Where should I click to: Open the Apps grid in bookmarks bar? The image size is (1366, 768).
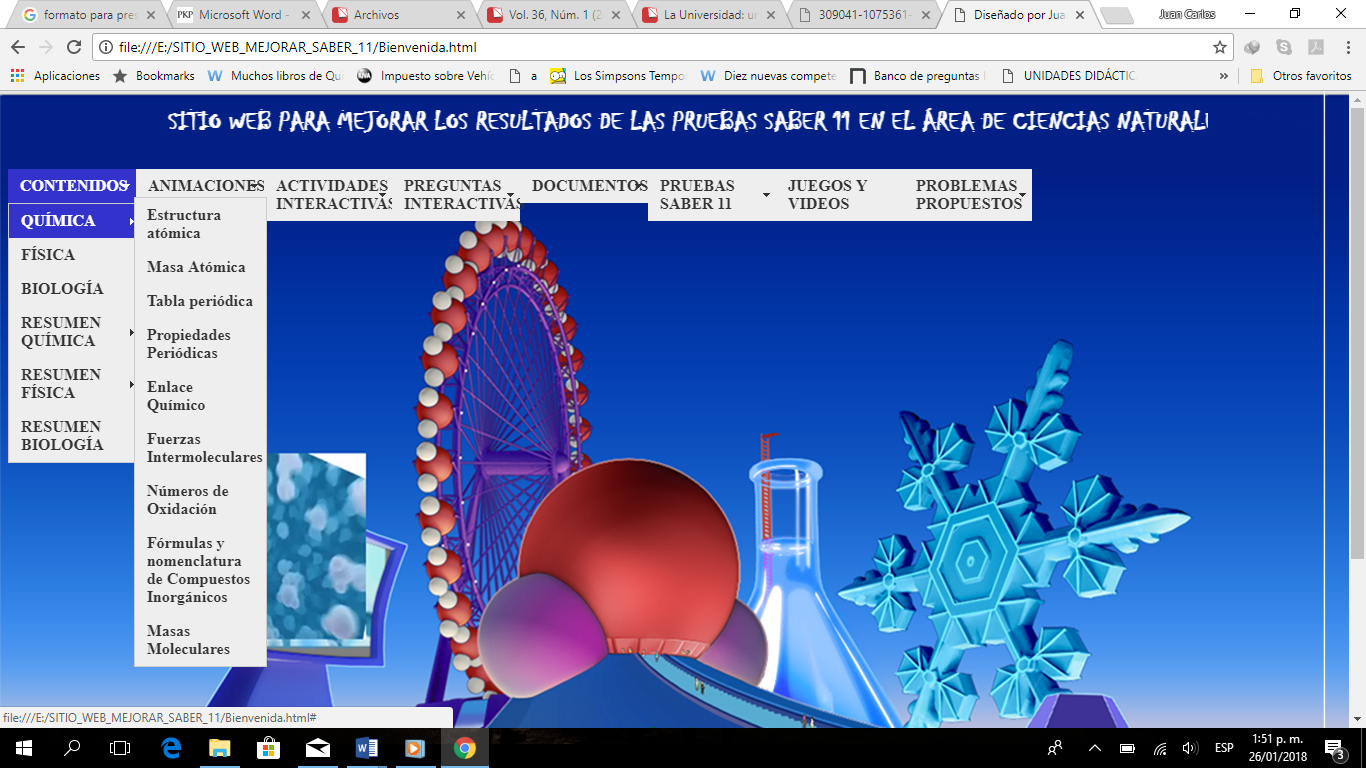click(x=17, y=76)
